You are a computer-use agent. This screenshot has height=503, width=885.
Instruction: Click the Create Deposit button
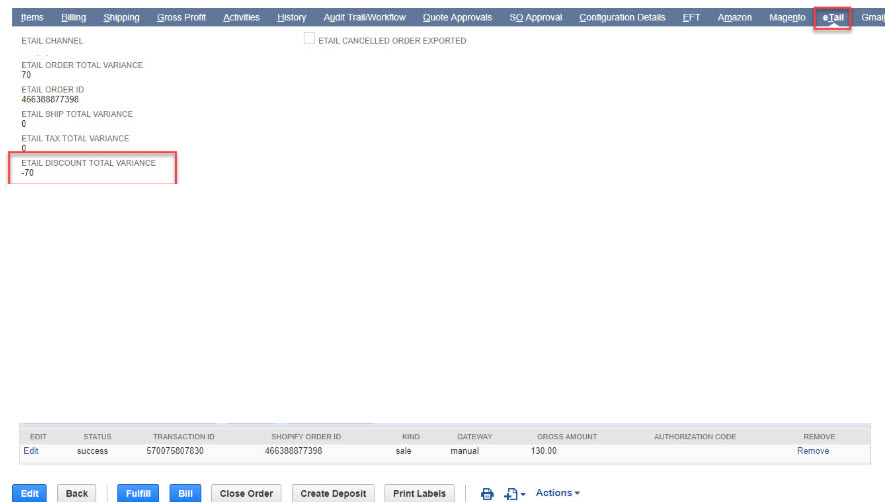click(334, 494)
